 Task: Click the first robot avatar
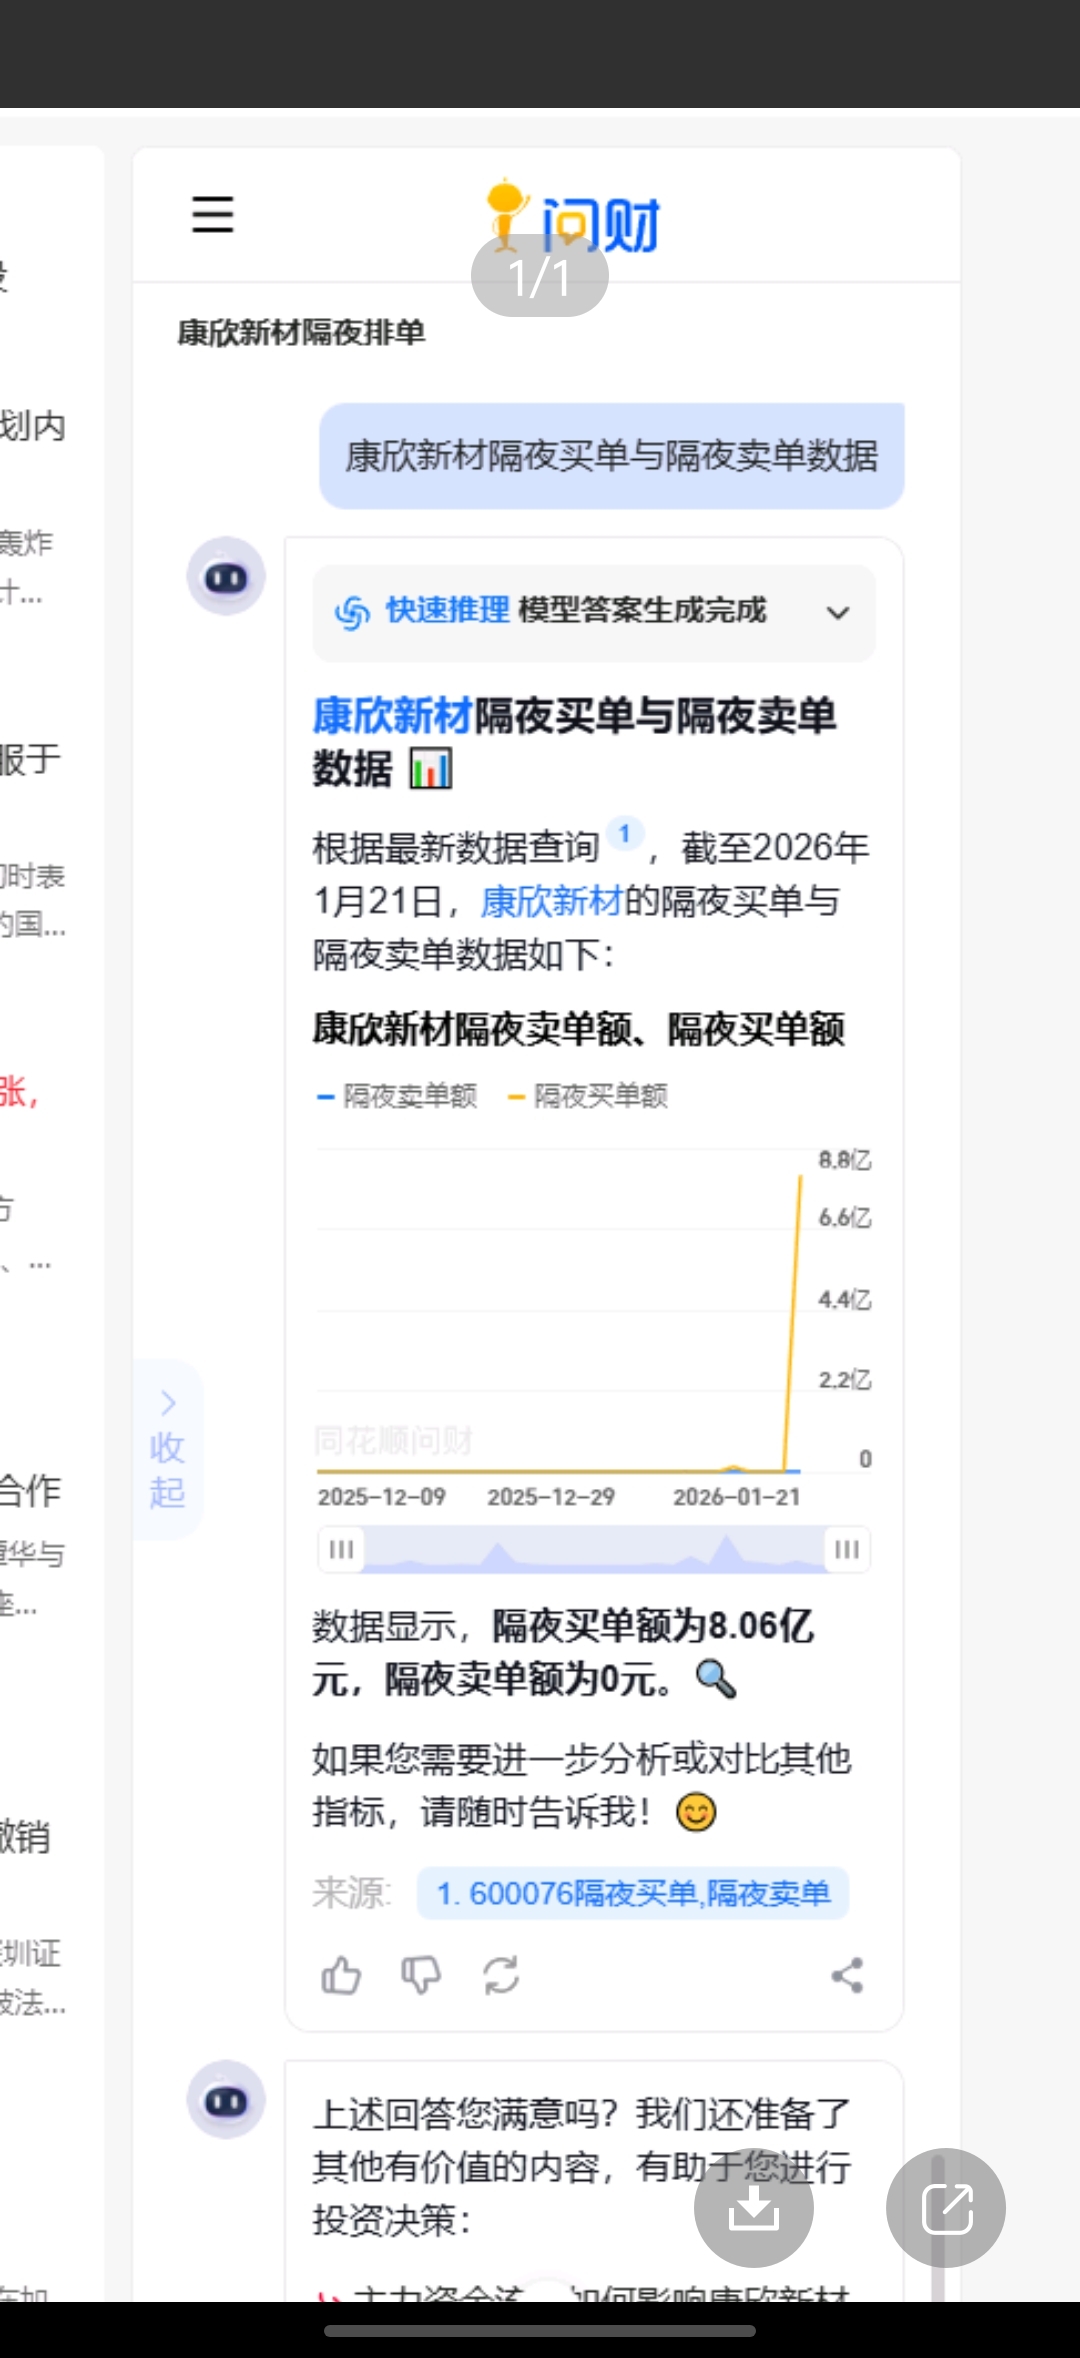click(x=226, y=576)
